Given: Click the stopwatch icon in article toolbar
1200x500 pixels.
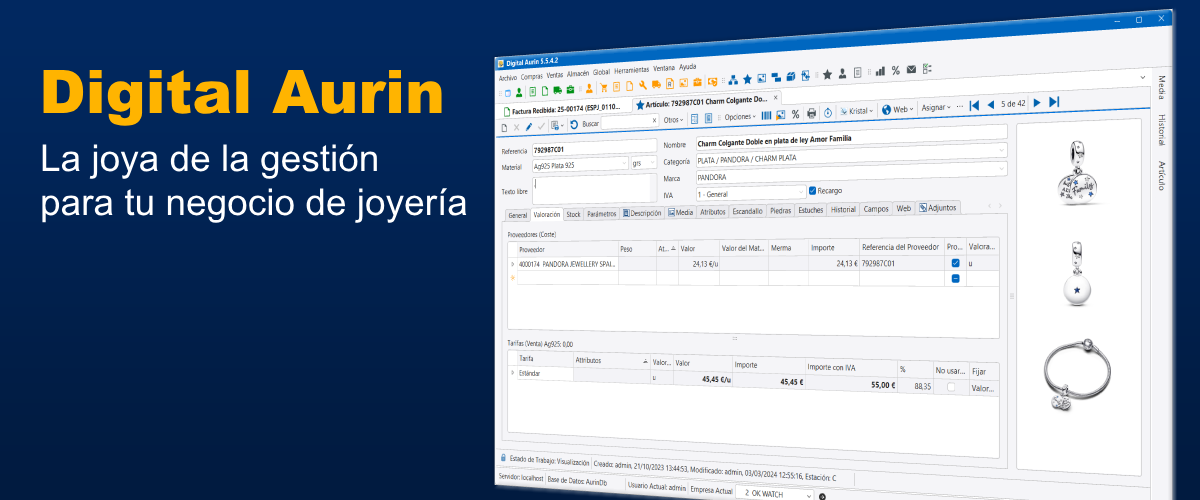Looking at the screenshot, I should click(x=828, y=112).
